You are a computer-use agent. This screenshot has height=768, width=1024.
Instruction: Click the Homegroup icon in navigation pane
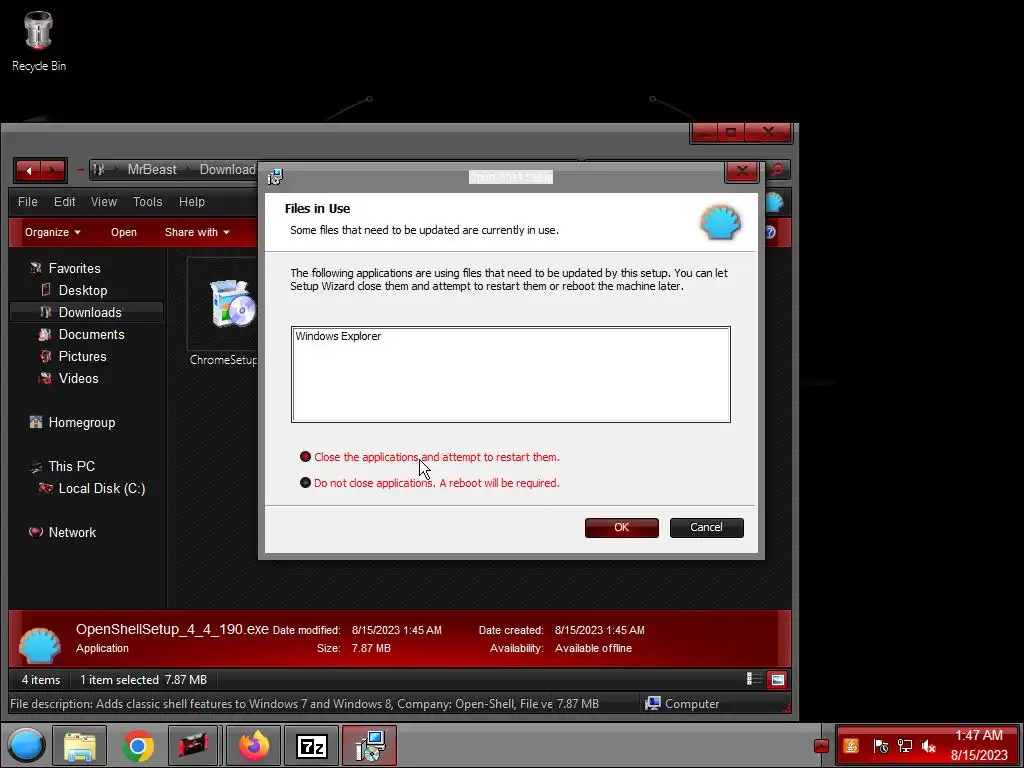click(x=36, y=423)
